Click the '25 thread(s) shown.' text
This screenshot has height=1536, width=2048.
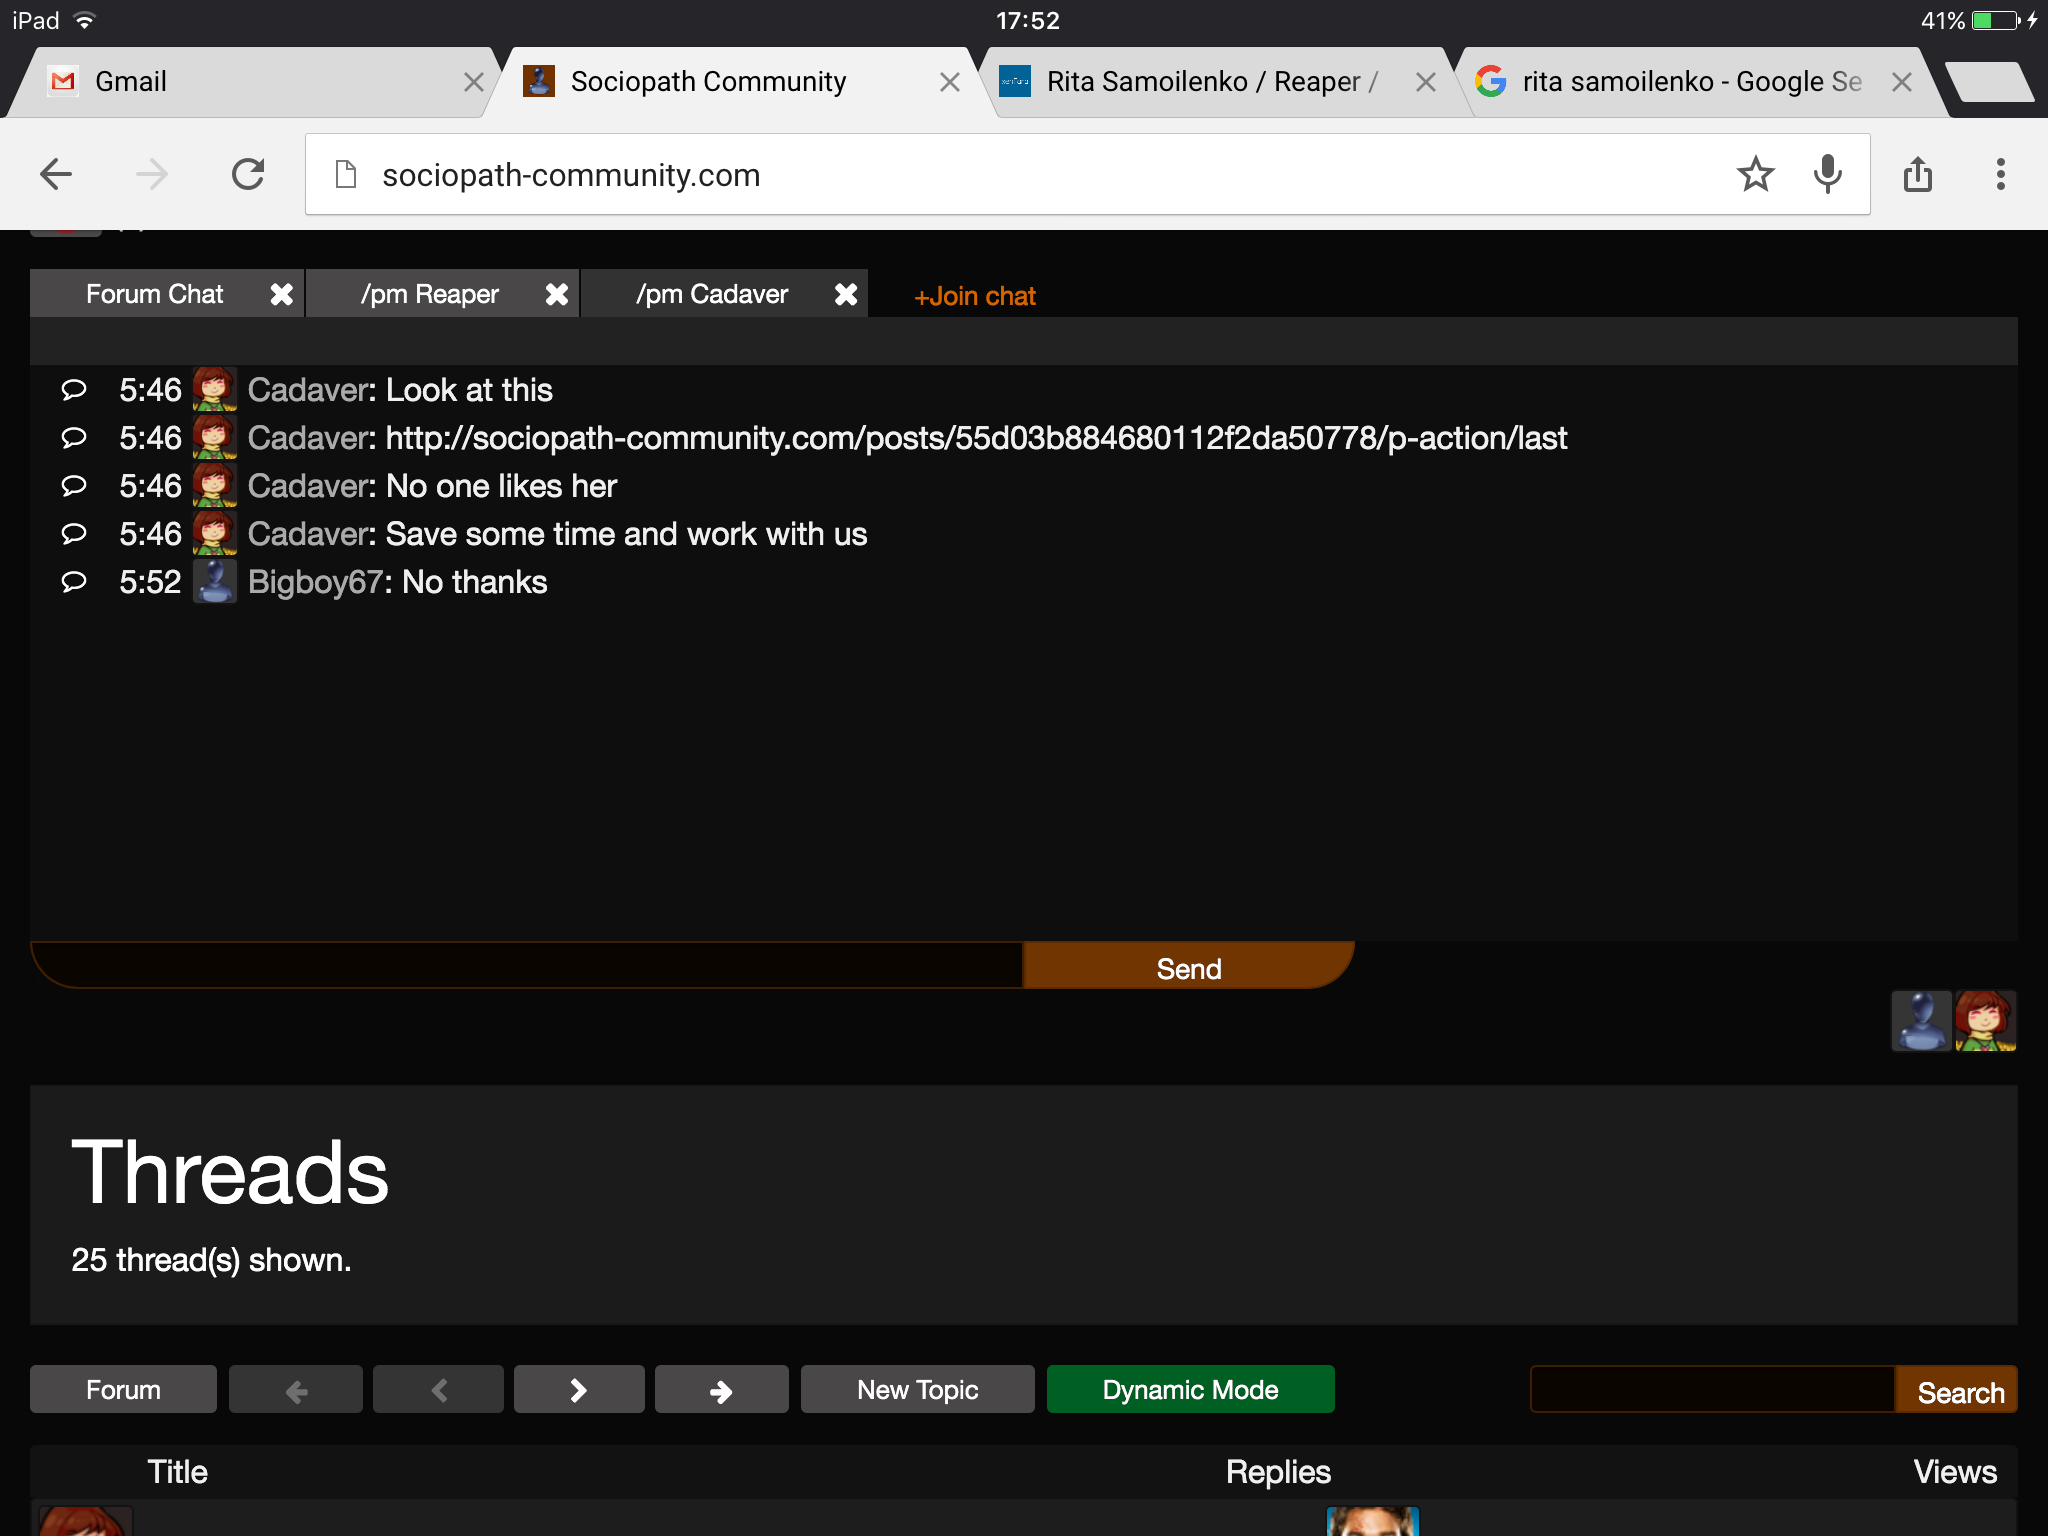(x=211, y=1260)
